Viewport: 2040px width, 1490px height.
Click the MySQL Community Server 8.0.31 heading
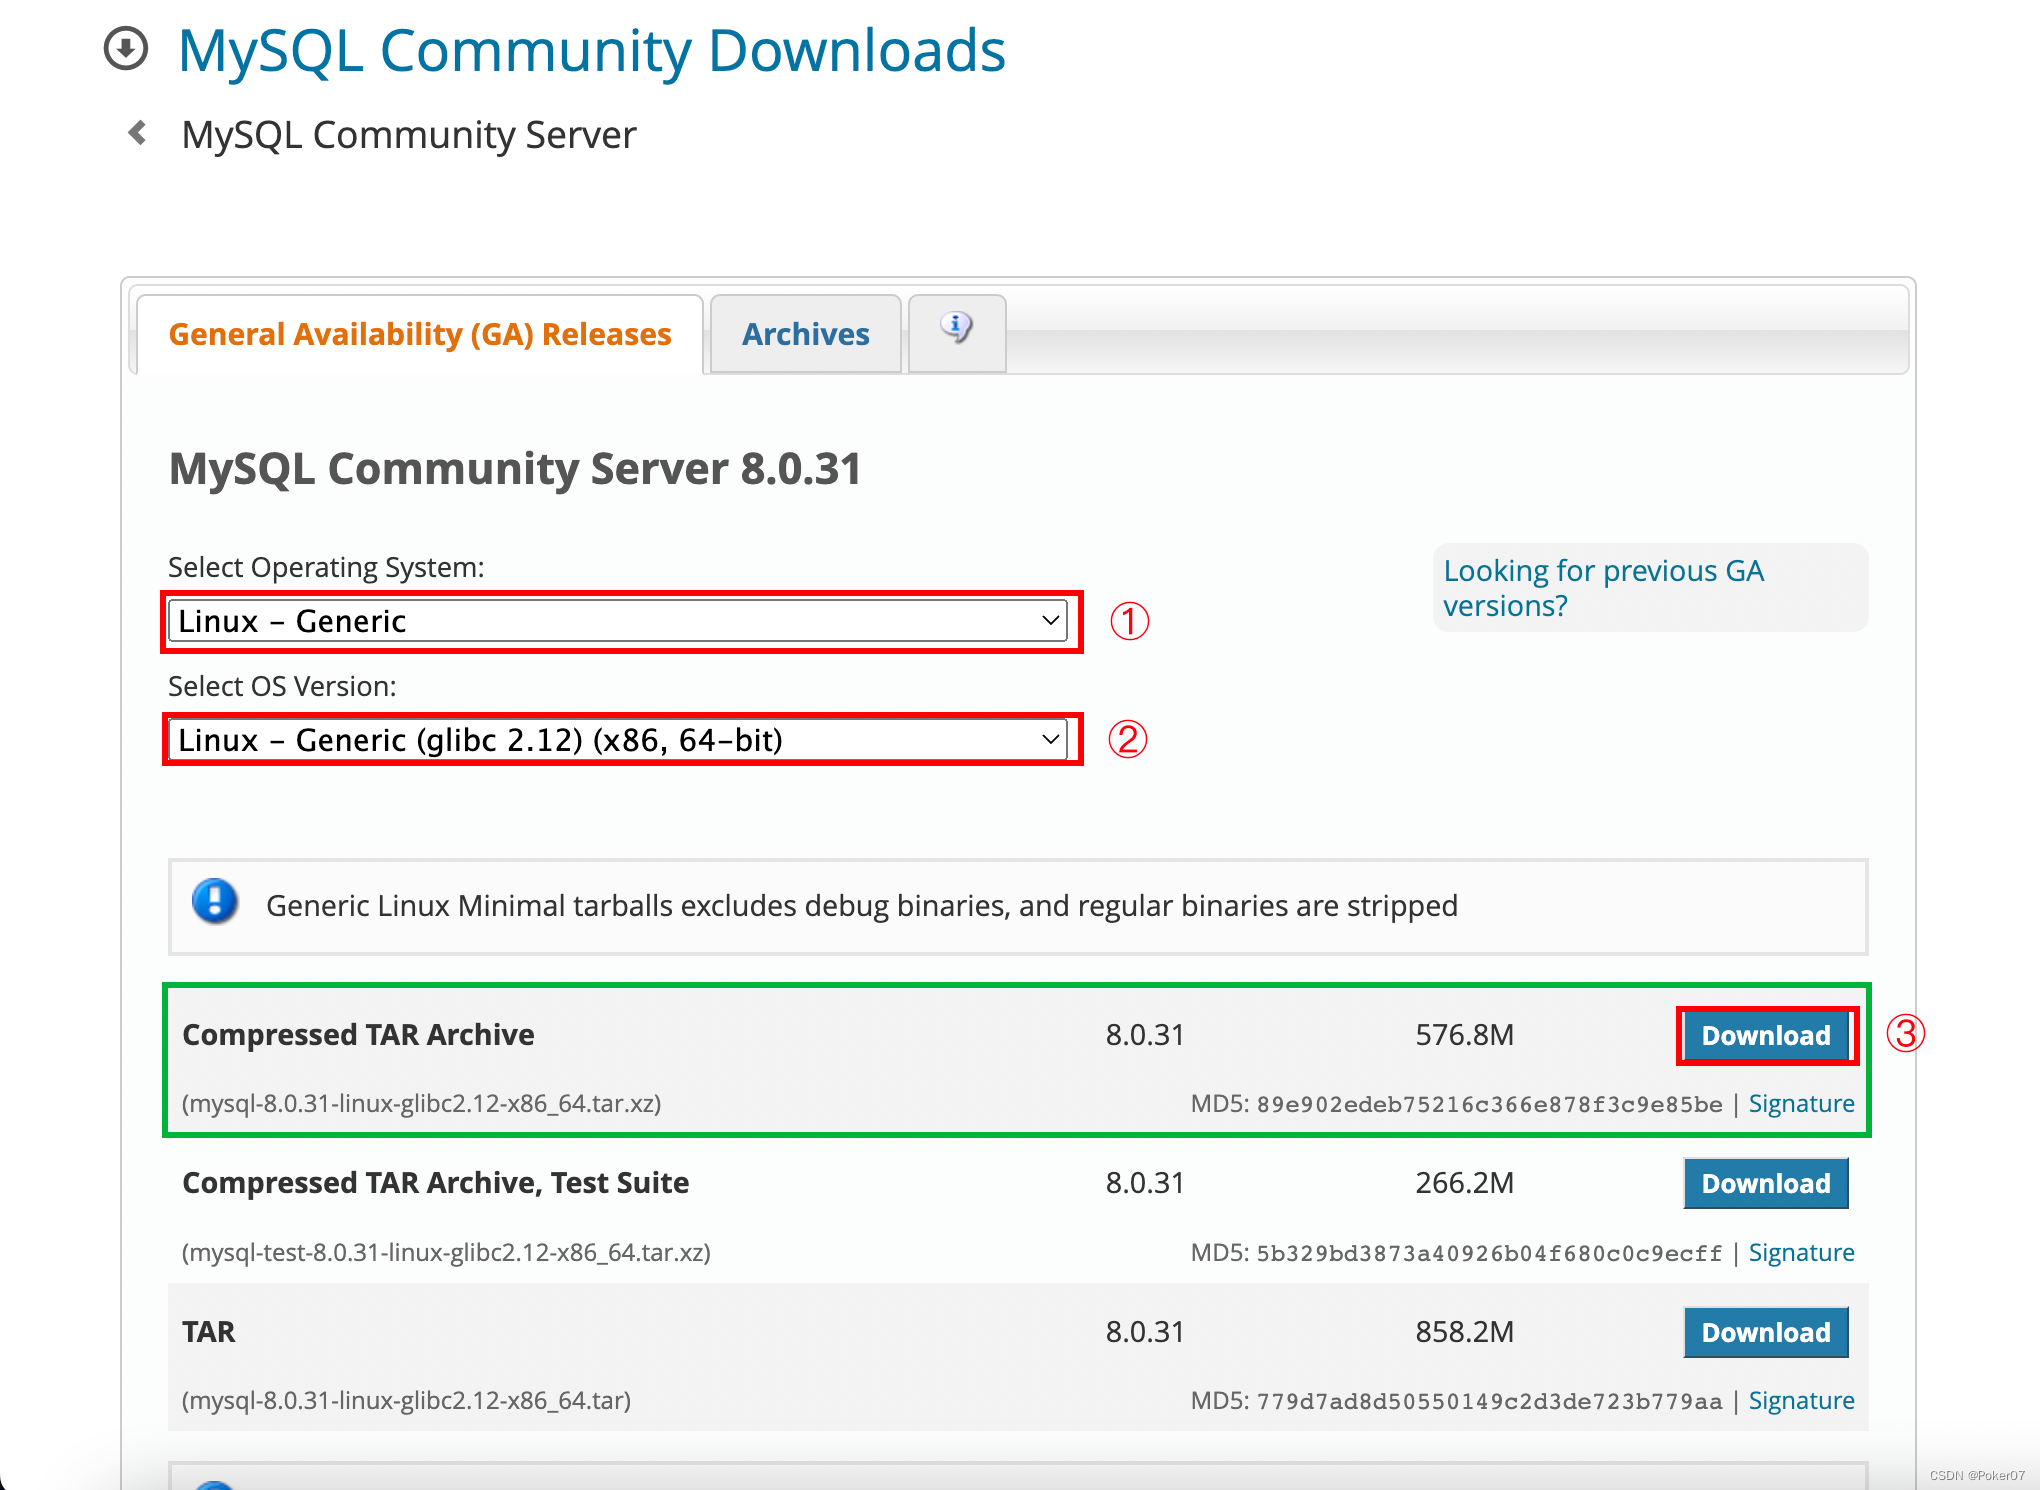pyautogui.click(x=515, y=469)
